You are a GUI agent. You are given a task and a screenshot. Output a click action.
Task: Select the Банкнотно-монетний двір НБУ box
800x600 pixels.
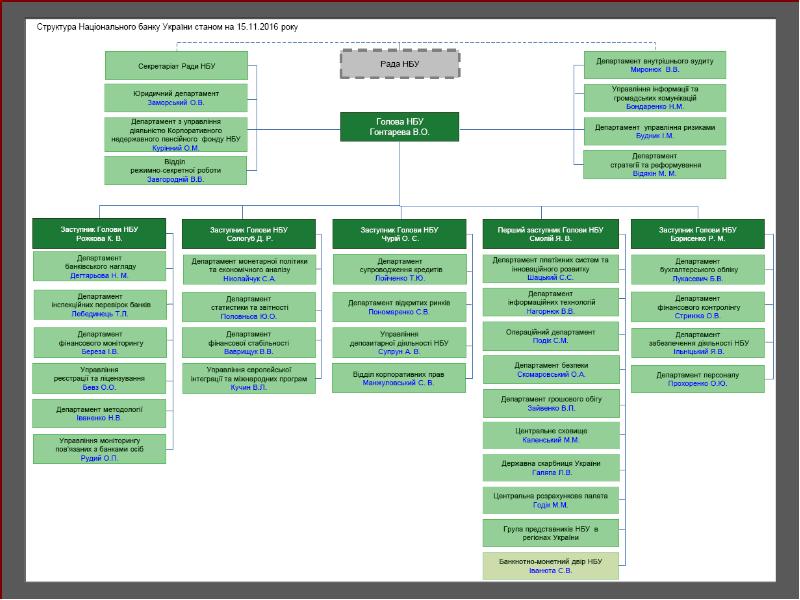pos(549,566)
